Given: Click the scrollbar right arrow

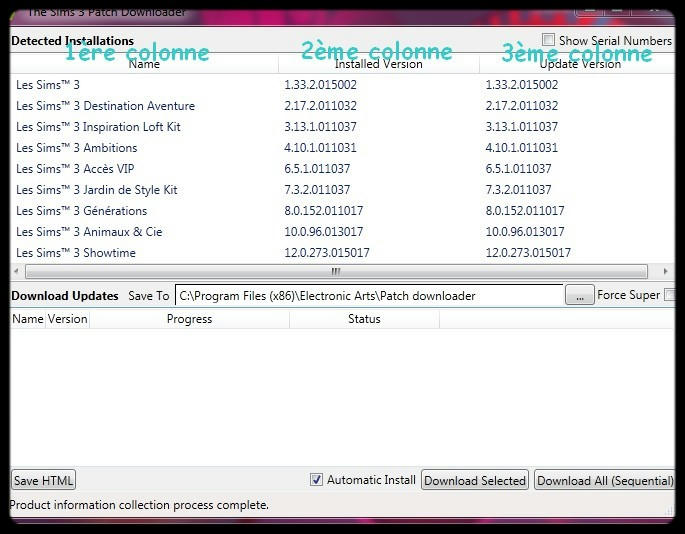Looking at the screenshot, I should [665, 271].
